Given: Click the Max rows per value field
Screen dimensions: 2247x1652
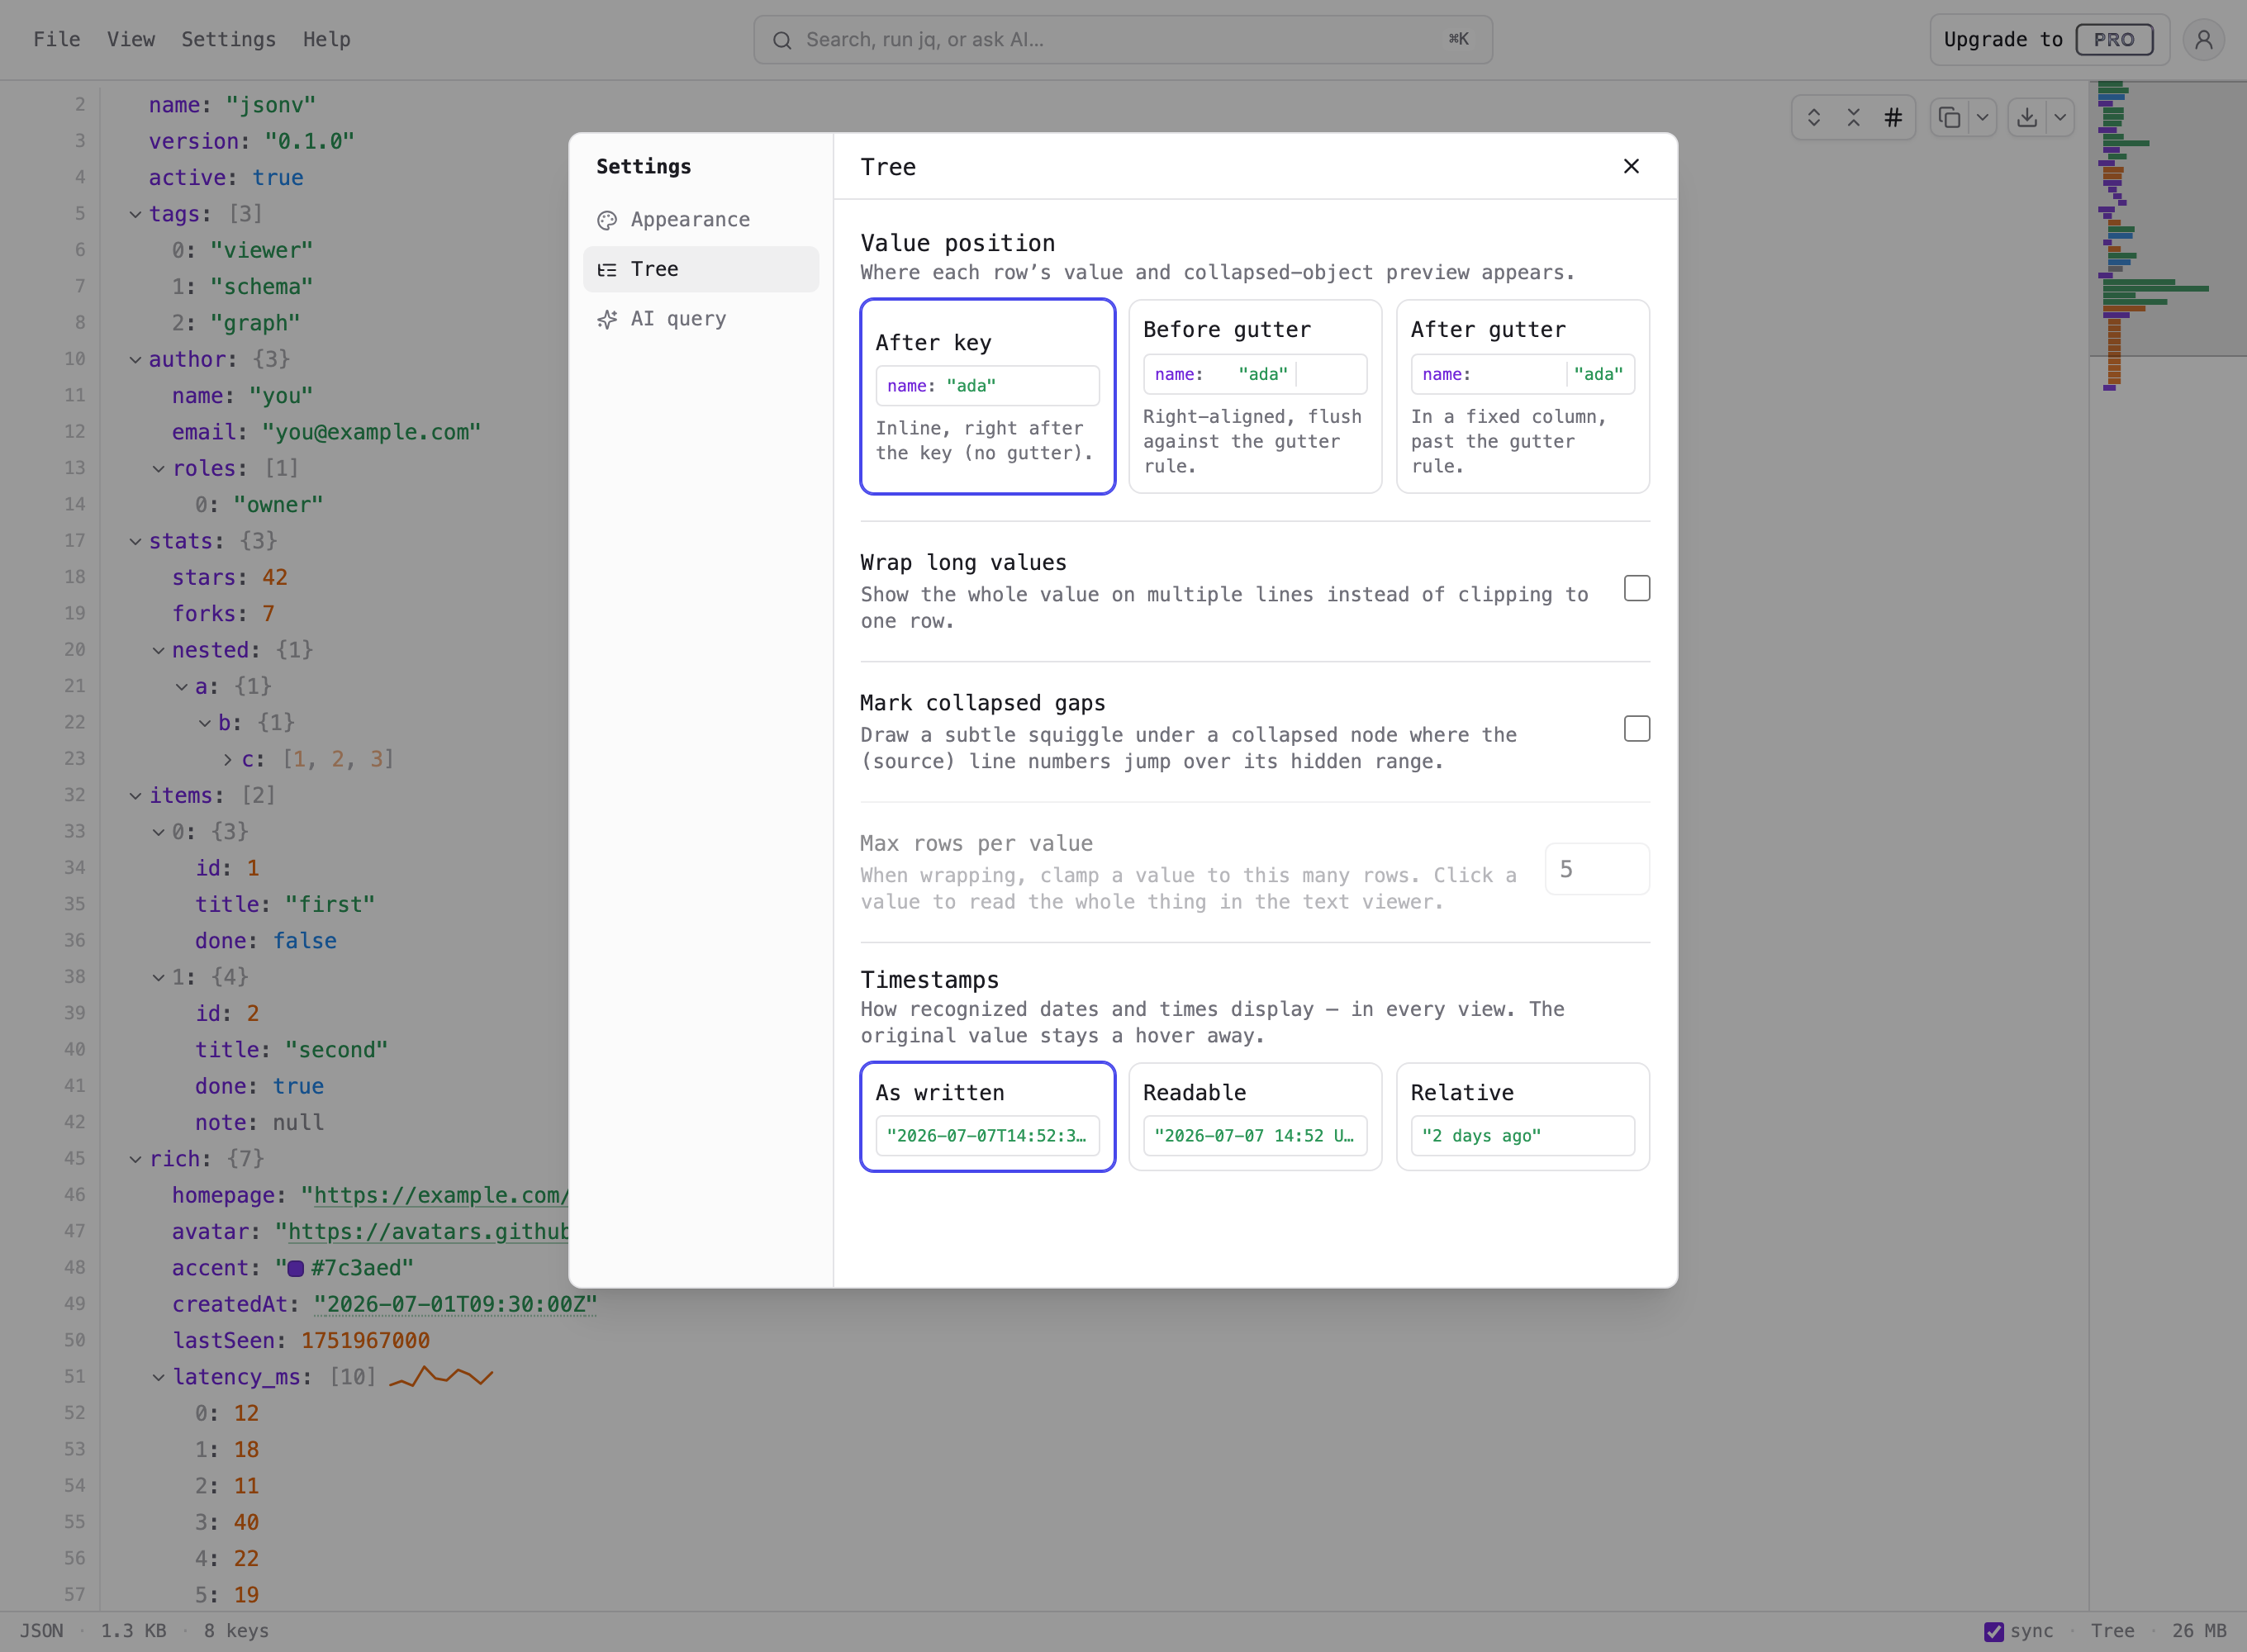Looking at the screenshot, I should click(1597, 869).
